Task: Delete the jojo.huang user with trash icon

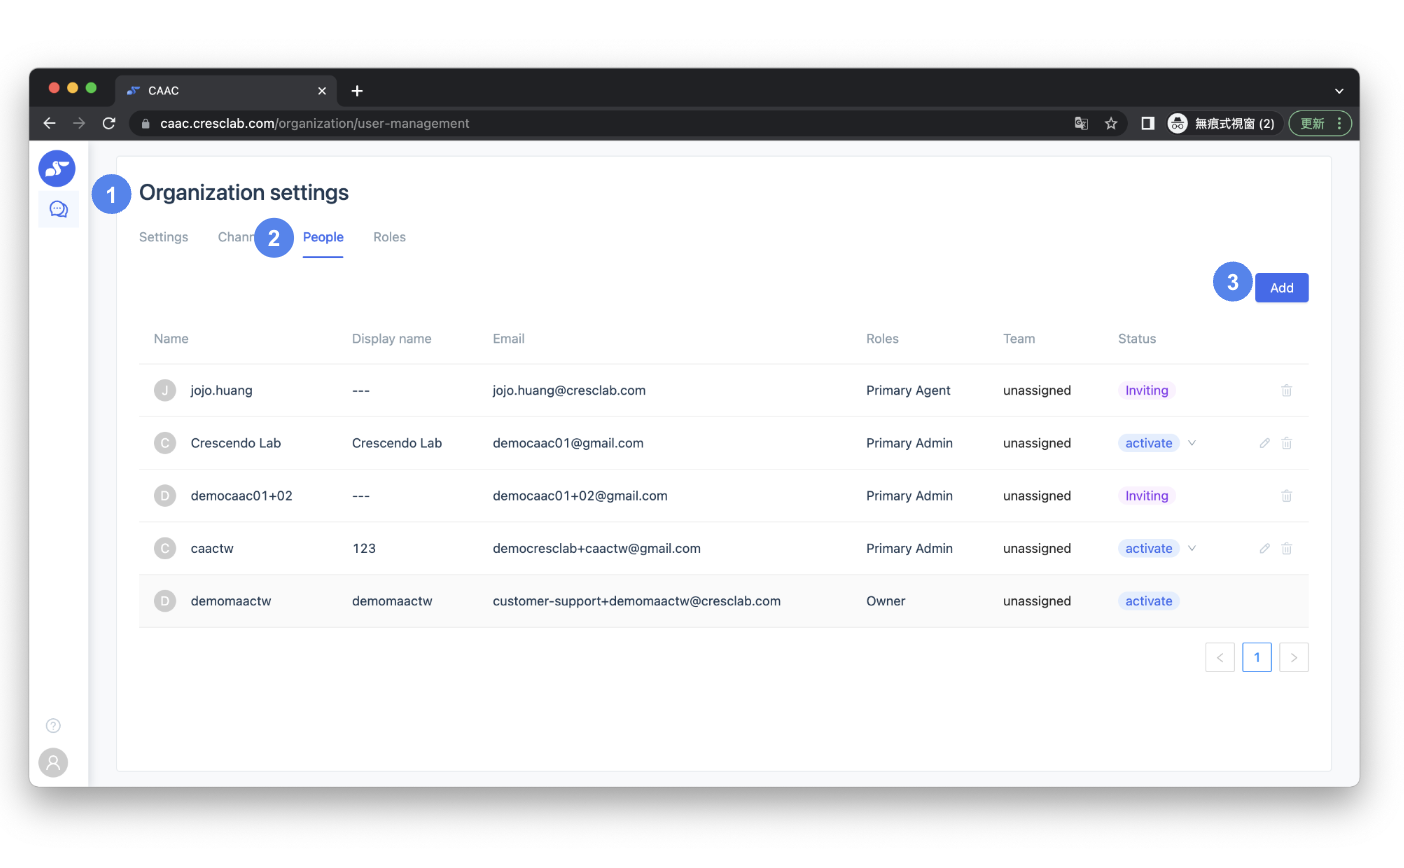Action: (x=1287, y=391)
